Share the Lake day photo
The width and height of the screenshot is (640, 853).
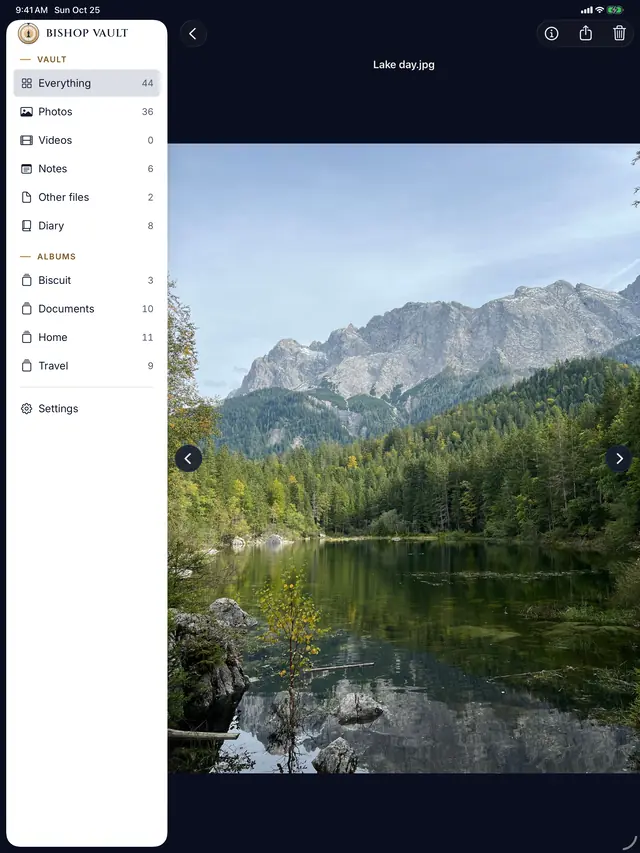(x=586, y=34)
